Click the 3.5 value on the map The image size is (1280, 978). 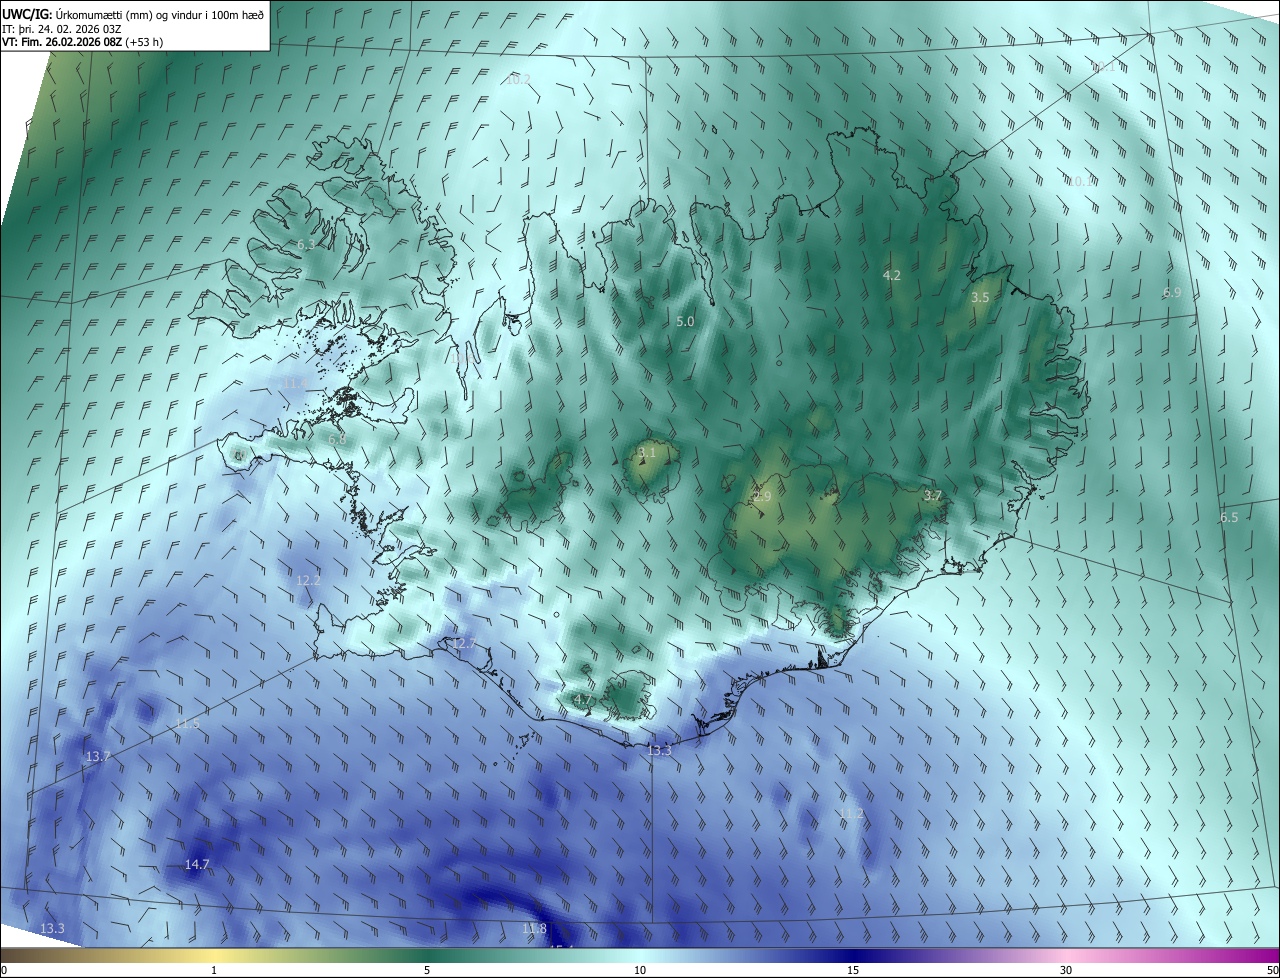980,298
